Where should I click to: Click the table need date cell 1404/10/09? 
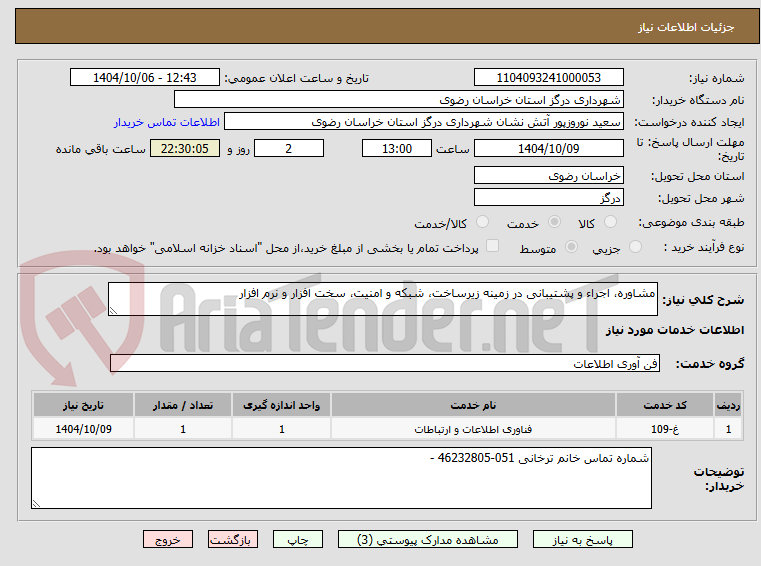83,429
